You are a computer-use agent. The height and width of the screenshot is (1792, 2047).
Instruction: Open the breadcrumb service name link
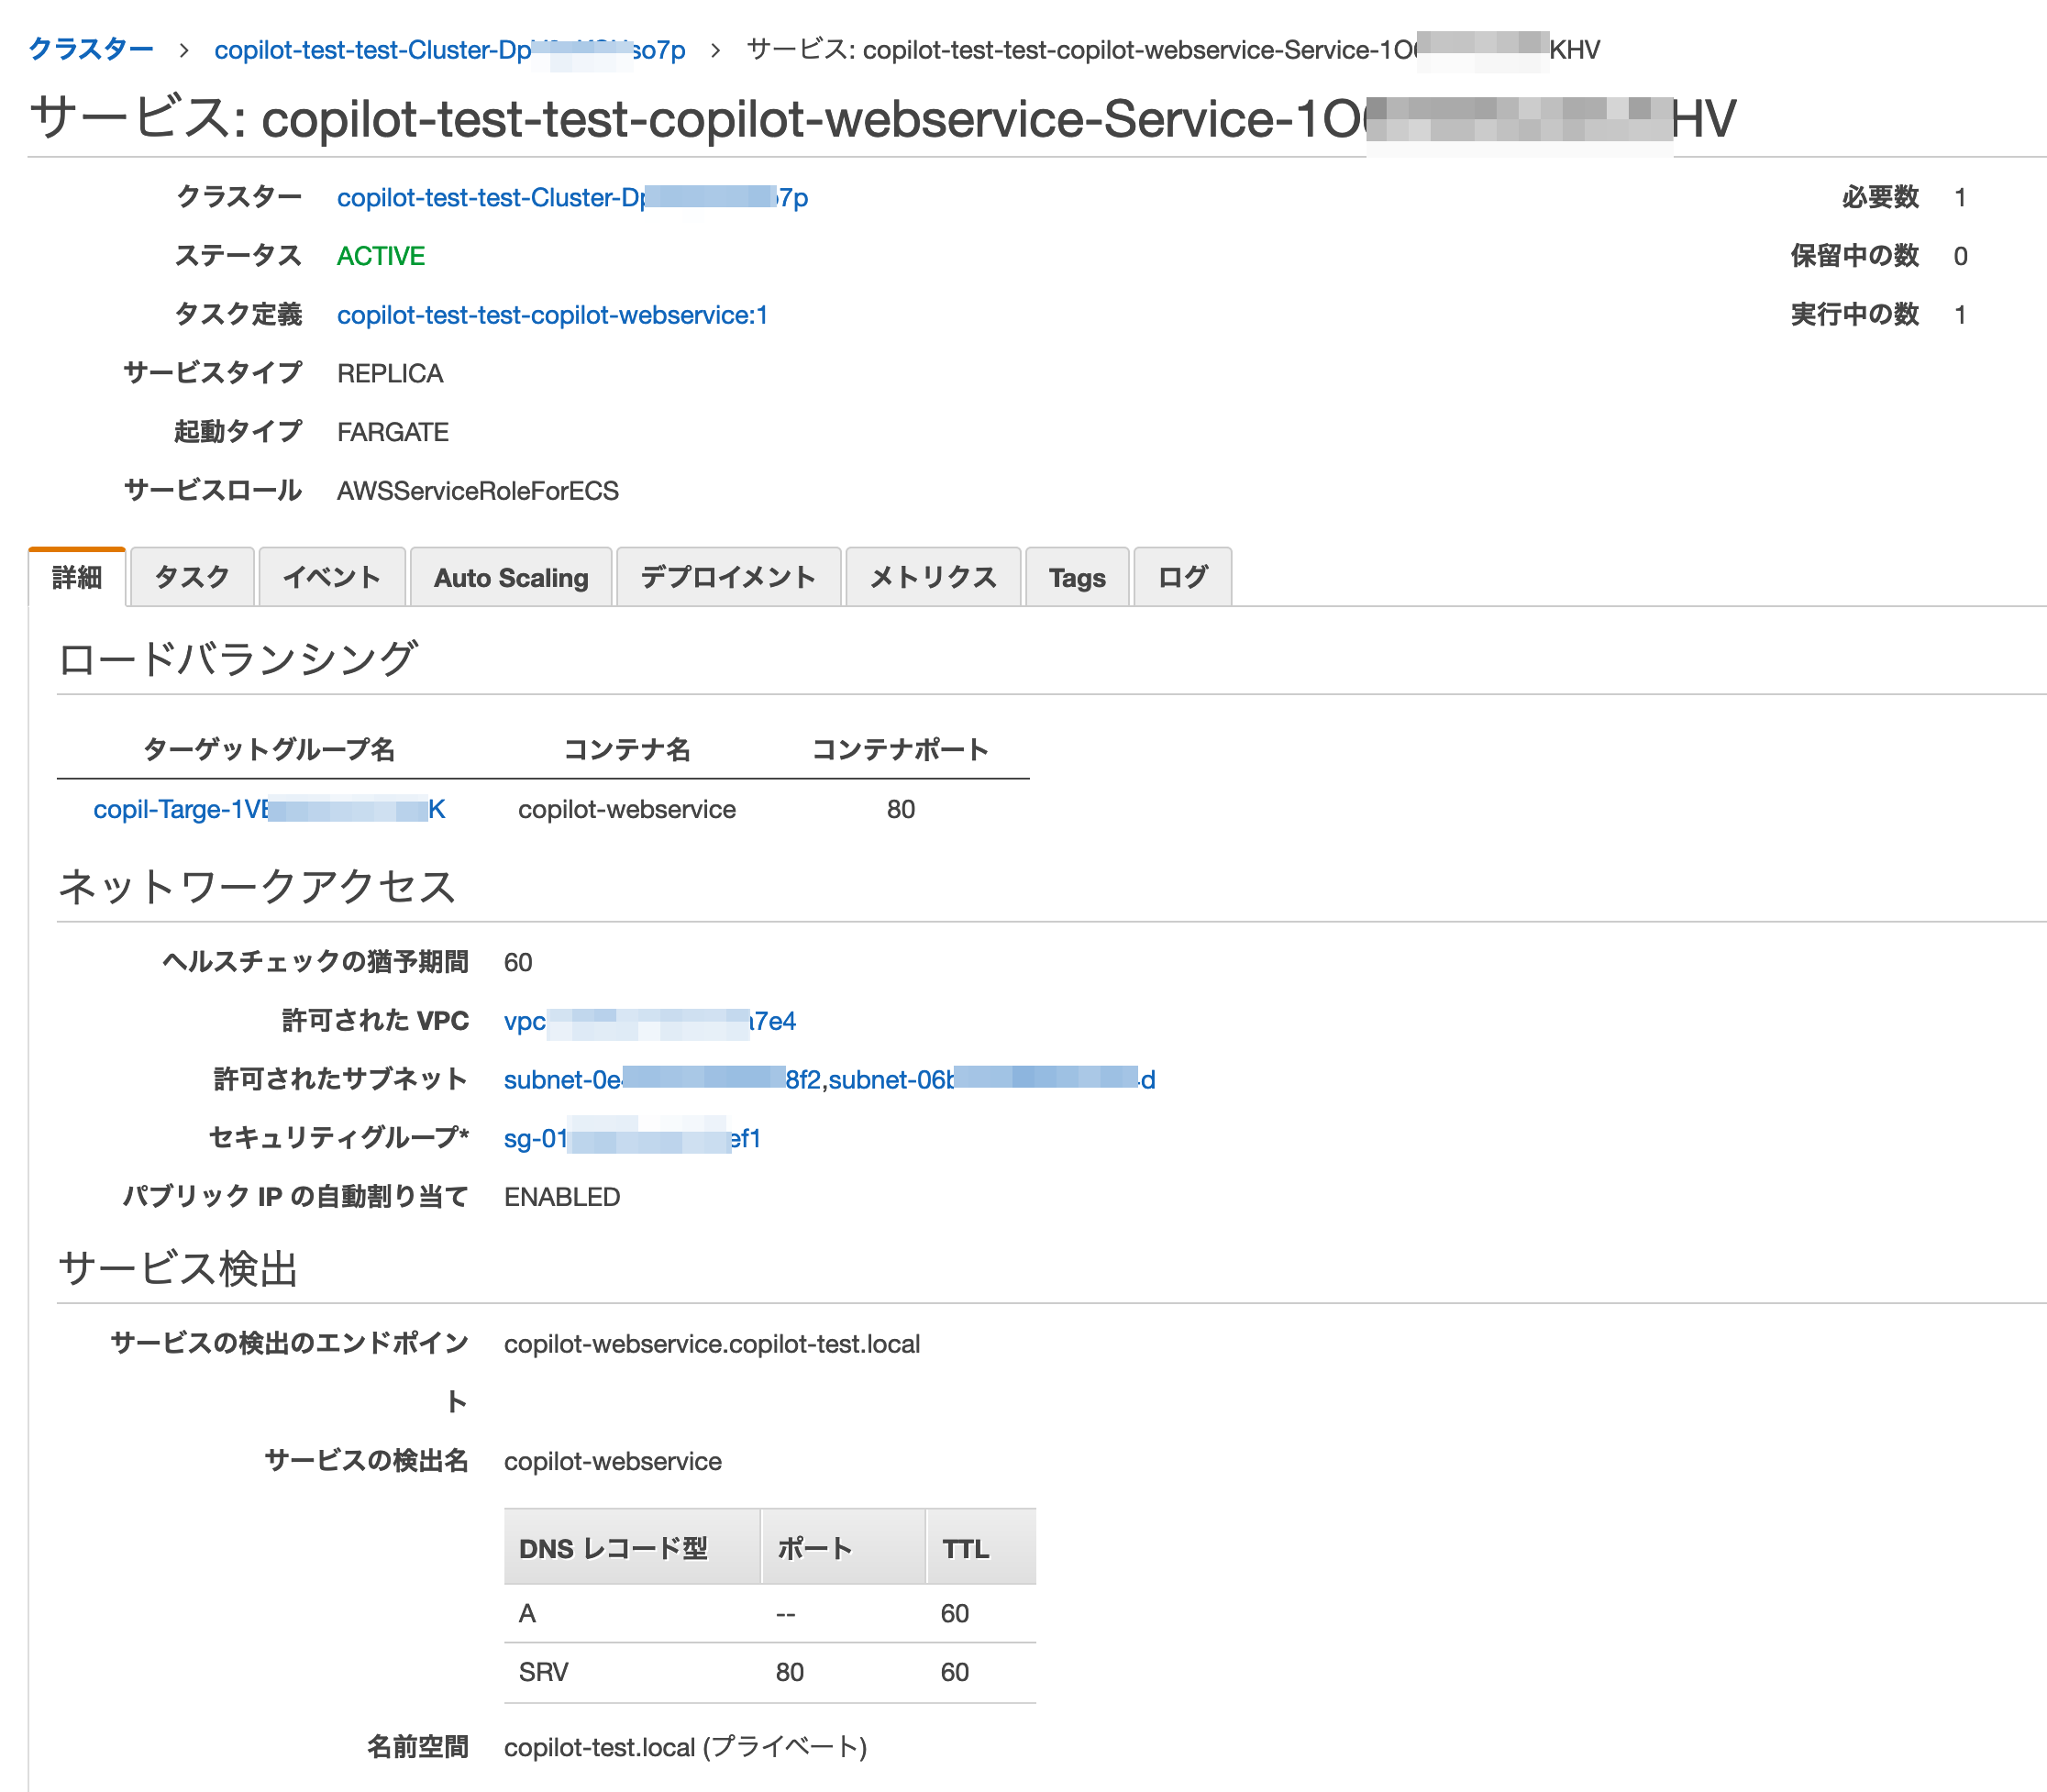point(1170,49)
